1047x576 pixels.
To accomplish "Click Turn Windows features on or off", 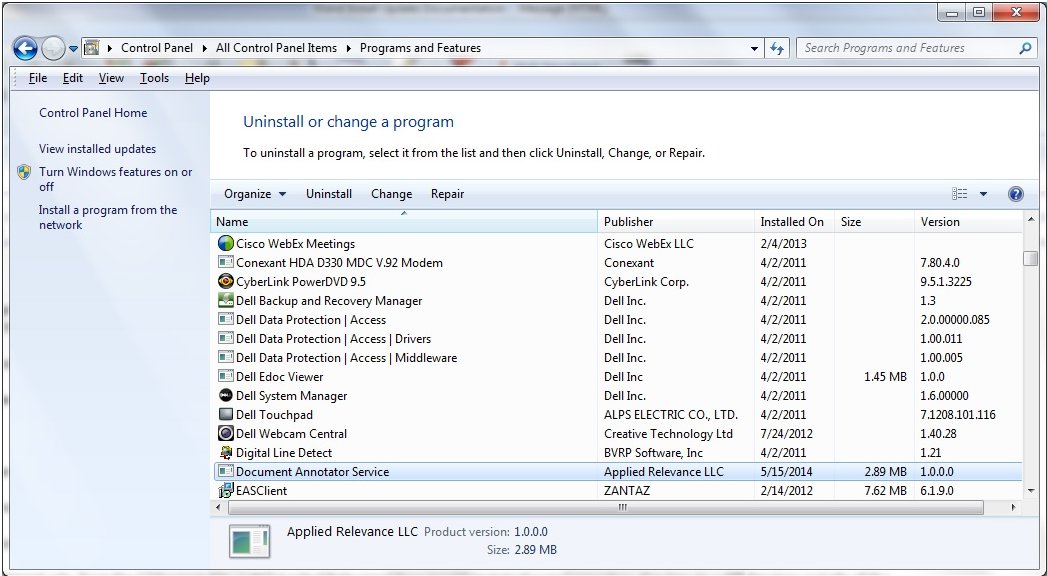I will click(116, 179).
